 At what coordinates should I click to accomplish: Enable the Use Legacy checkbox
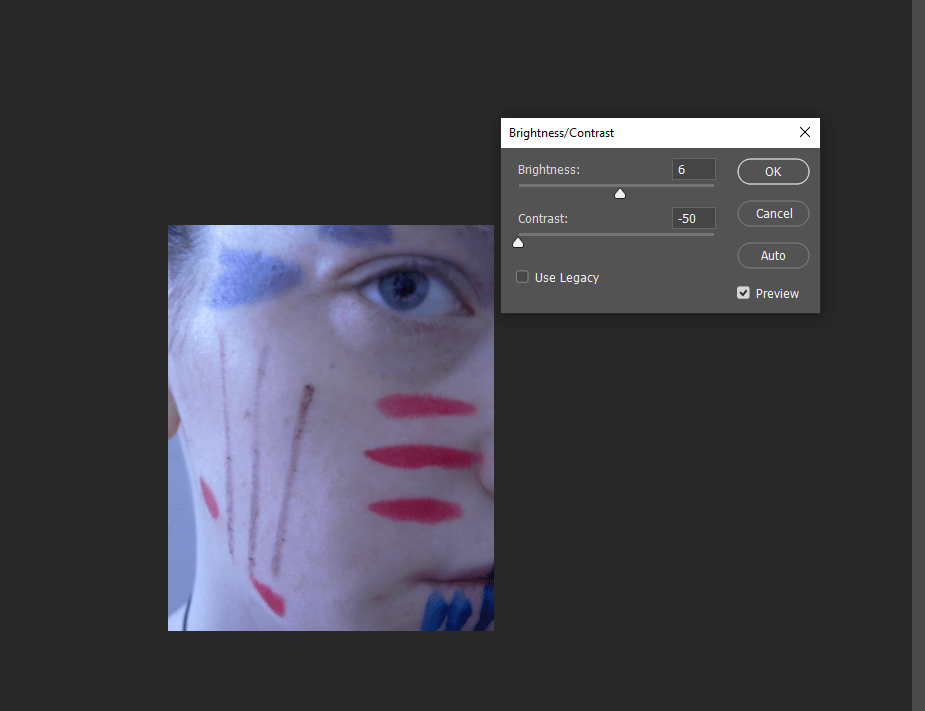pyautogui.click(x=522, y=277)
